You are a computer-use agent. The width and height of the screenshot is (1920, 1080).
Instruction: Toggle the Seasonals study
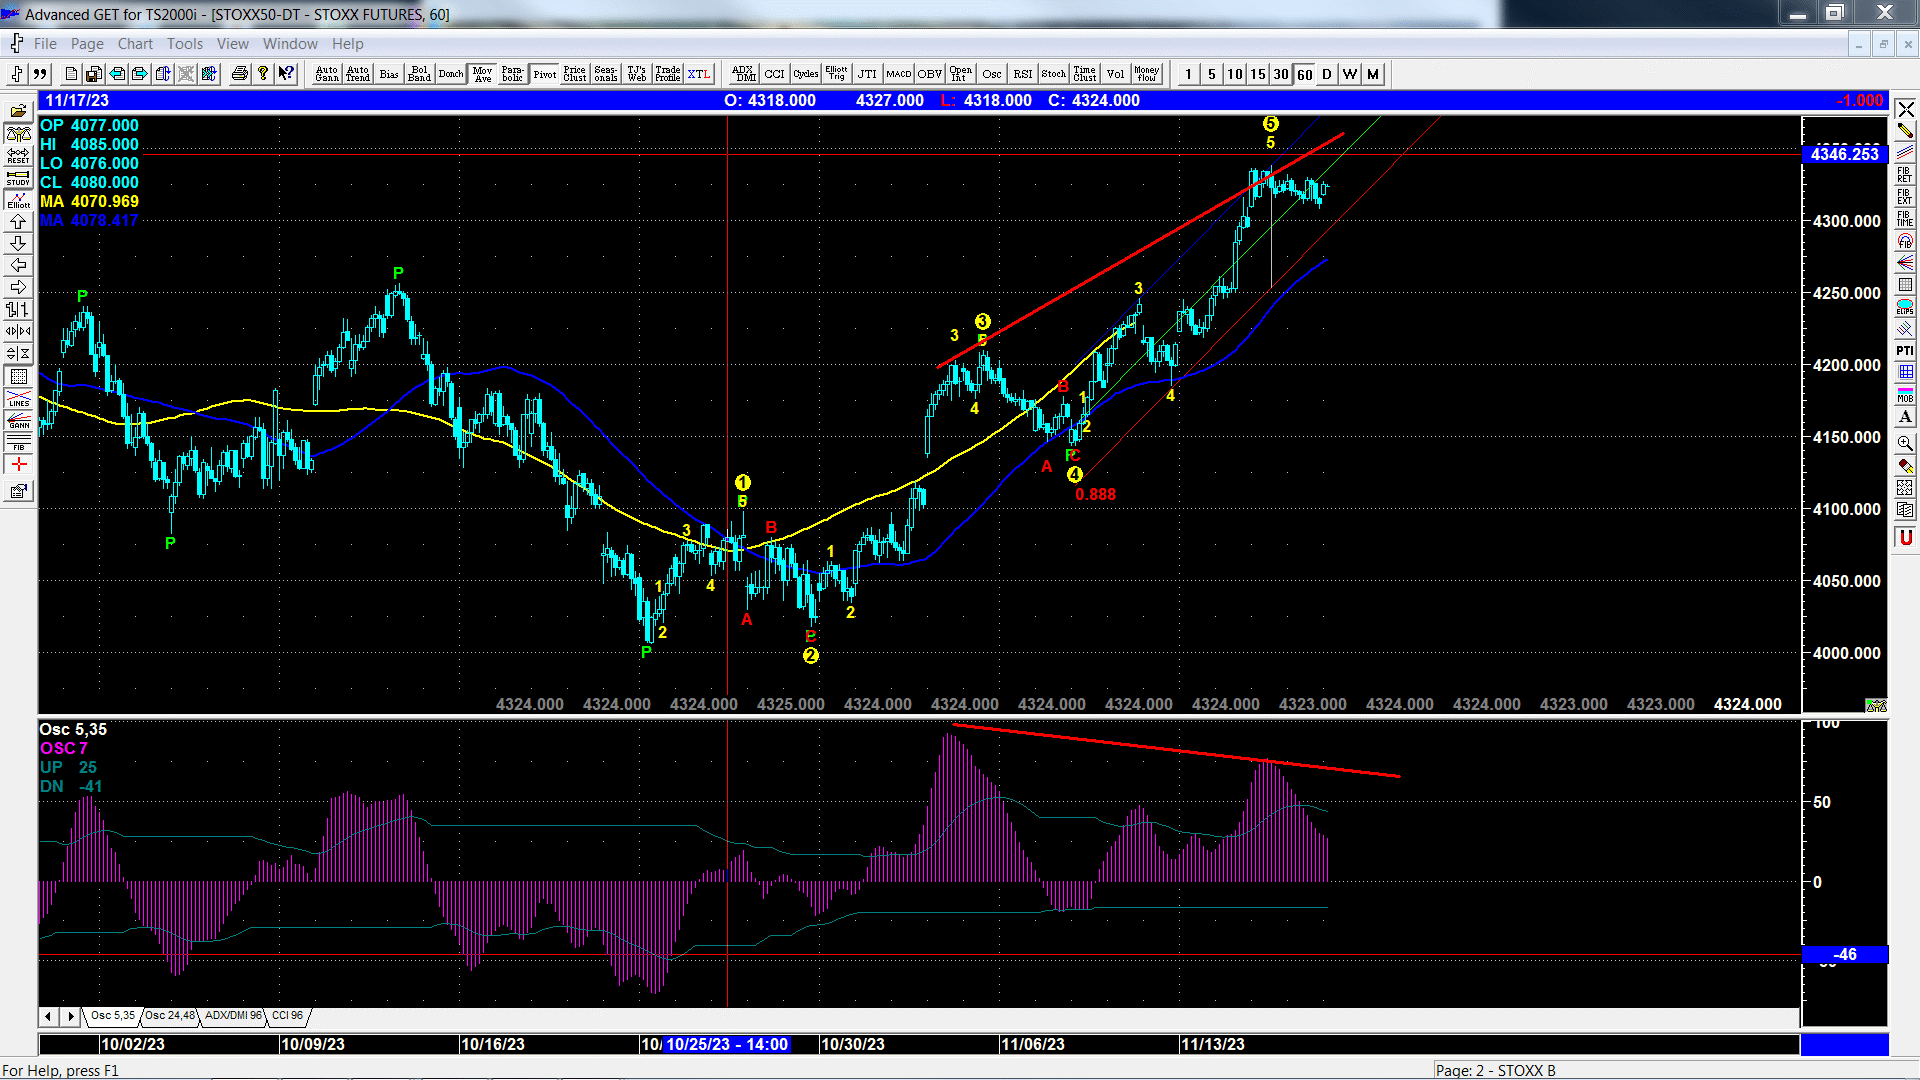coord(606,74)
